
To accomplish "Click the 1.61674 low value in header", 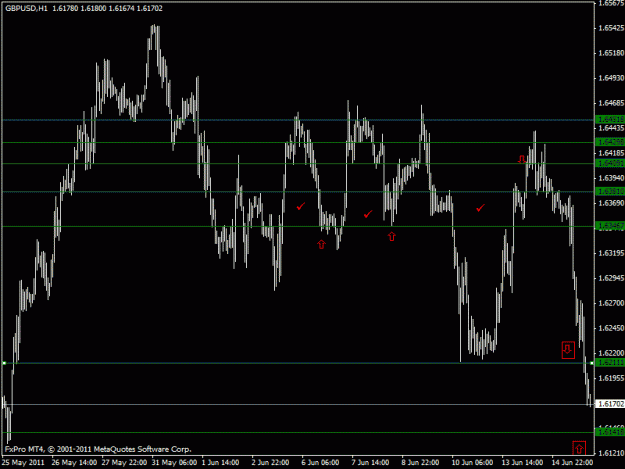I will [x=122, y=8].
